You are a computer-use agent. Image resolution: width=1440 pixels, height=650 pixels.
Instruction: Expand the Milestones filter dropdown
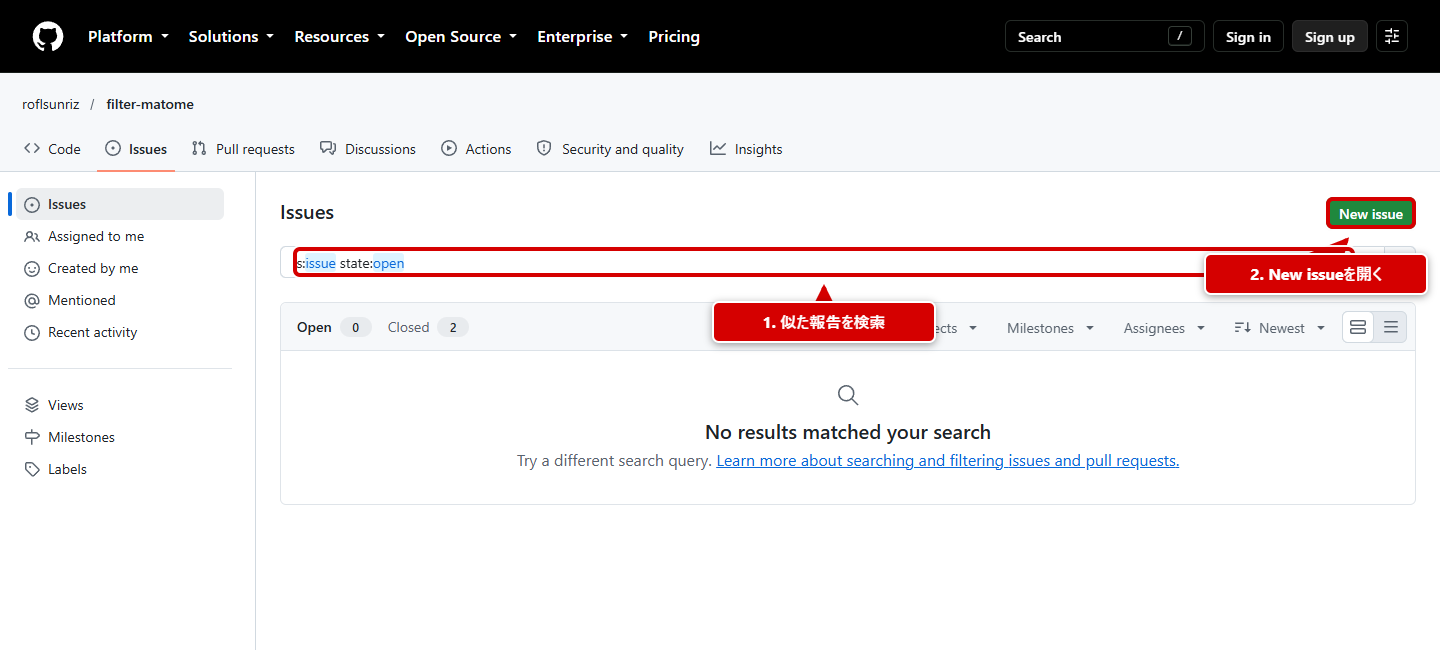[x=1050, y=328]
